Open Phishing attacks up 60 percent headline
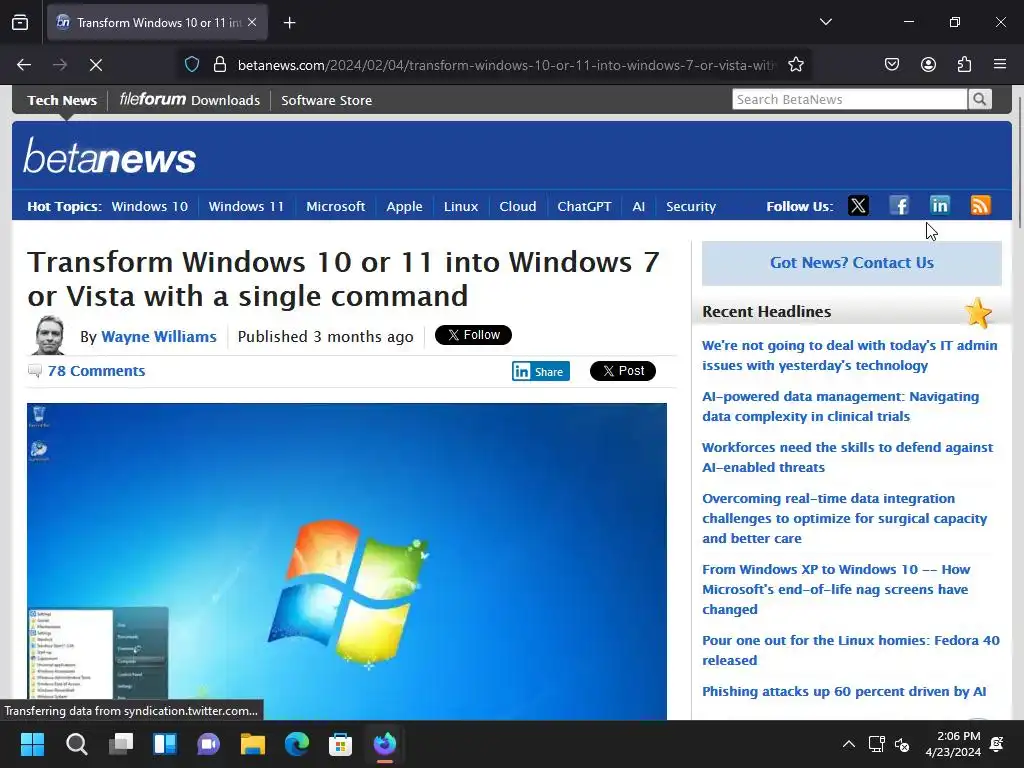Viewport: 1024px width, 768px height. click(x=844, y=692)
